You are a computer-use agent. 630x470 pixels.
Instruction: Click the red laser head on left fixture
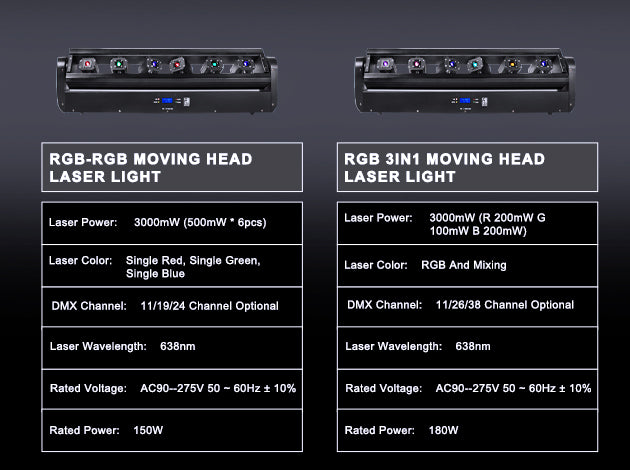[x=89, y=65]
